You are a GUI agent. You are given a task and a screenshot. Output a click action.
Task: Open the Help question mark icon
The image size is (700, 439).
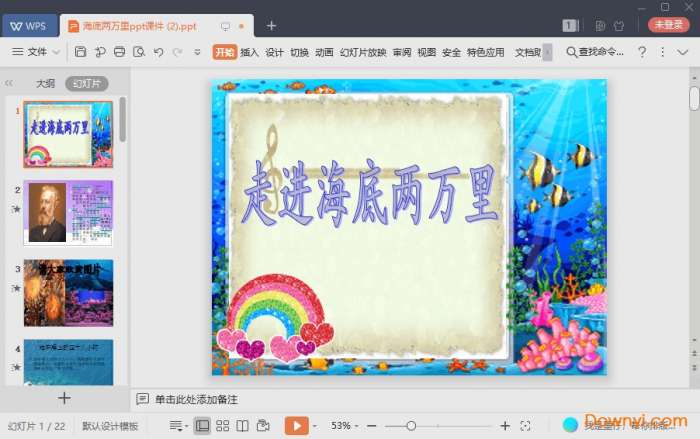pos(641,52)
